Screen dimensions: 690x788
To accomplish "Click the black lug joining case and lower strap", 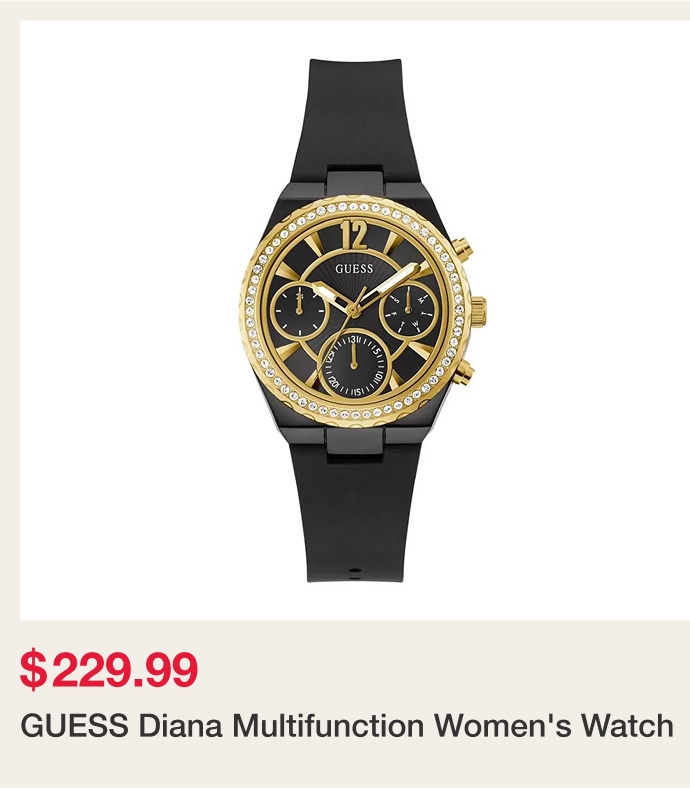I will [x=355, y=443].
